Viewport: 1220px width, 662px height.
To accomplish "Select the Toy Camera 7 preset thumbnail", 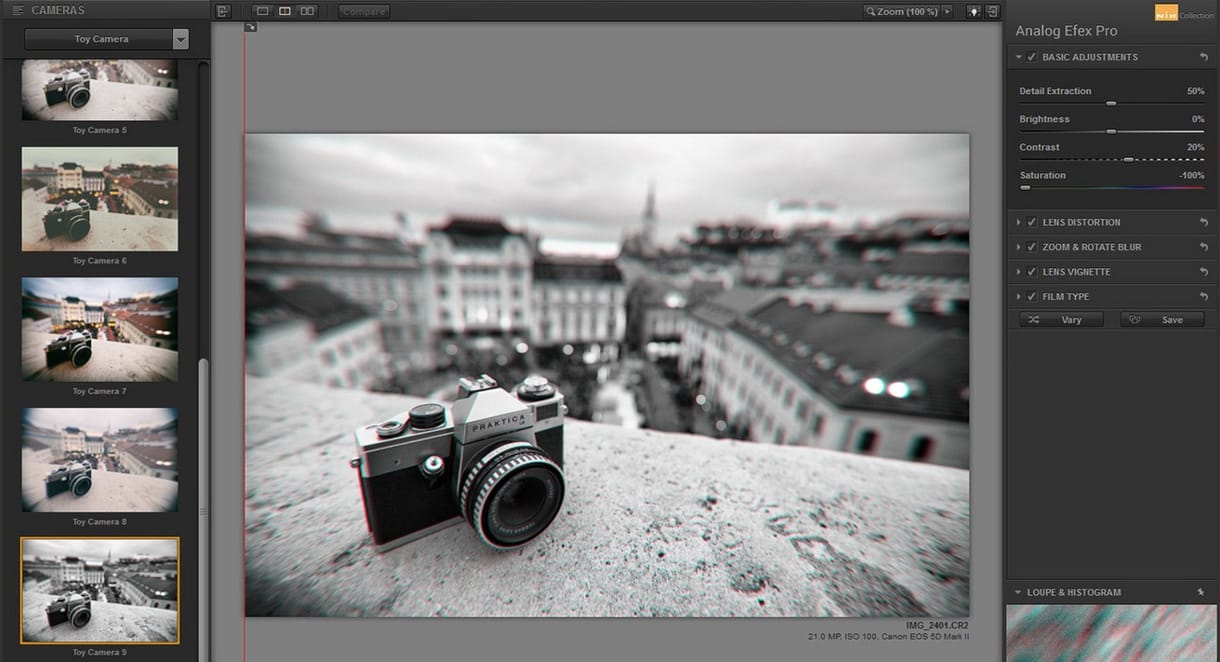I will click(100, 329).
